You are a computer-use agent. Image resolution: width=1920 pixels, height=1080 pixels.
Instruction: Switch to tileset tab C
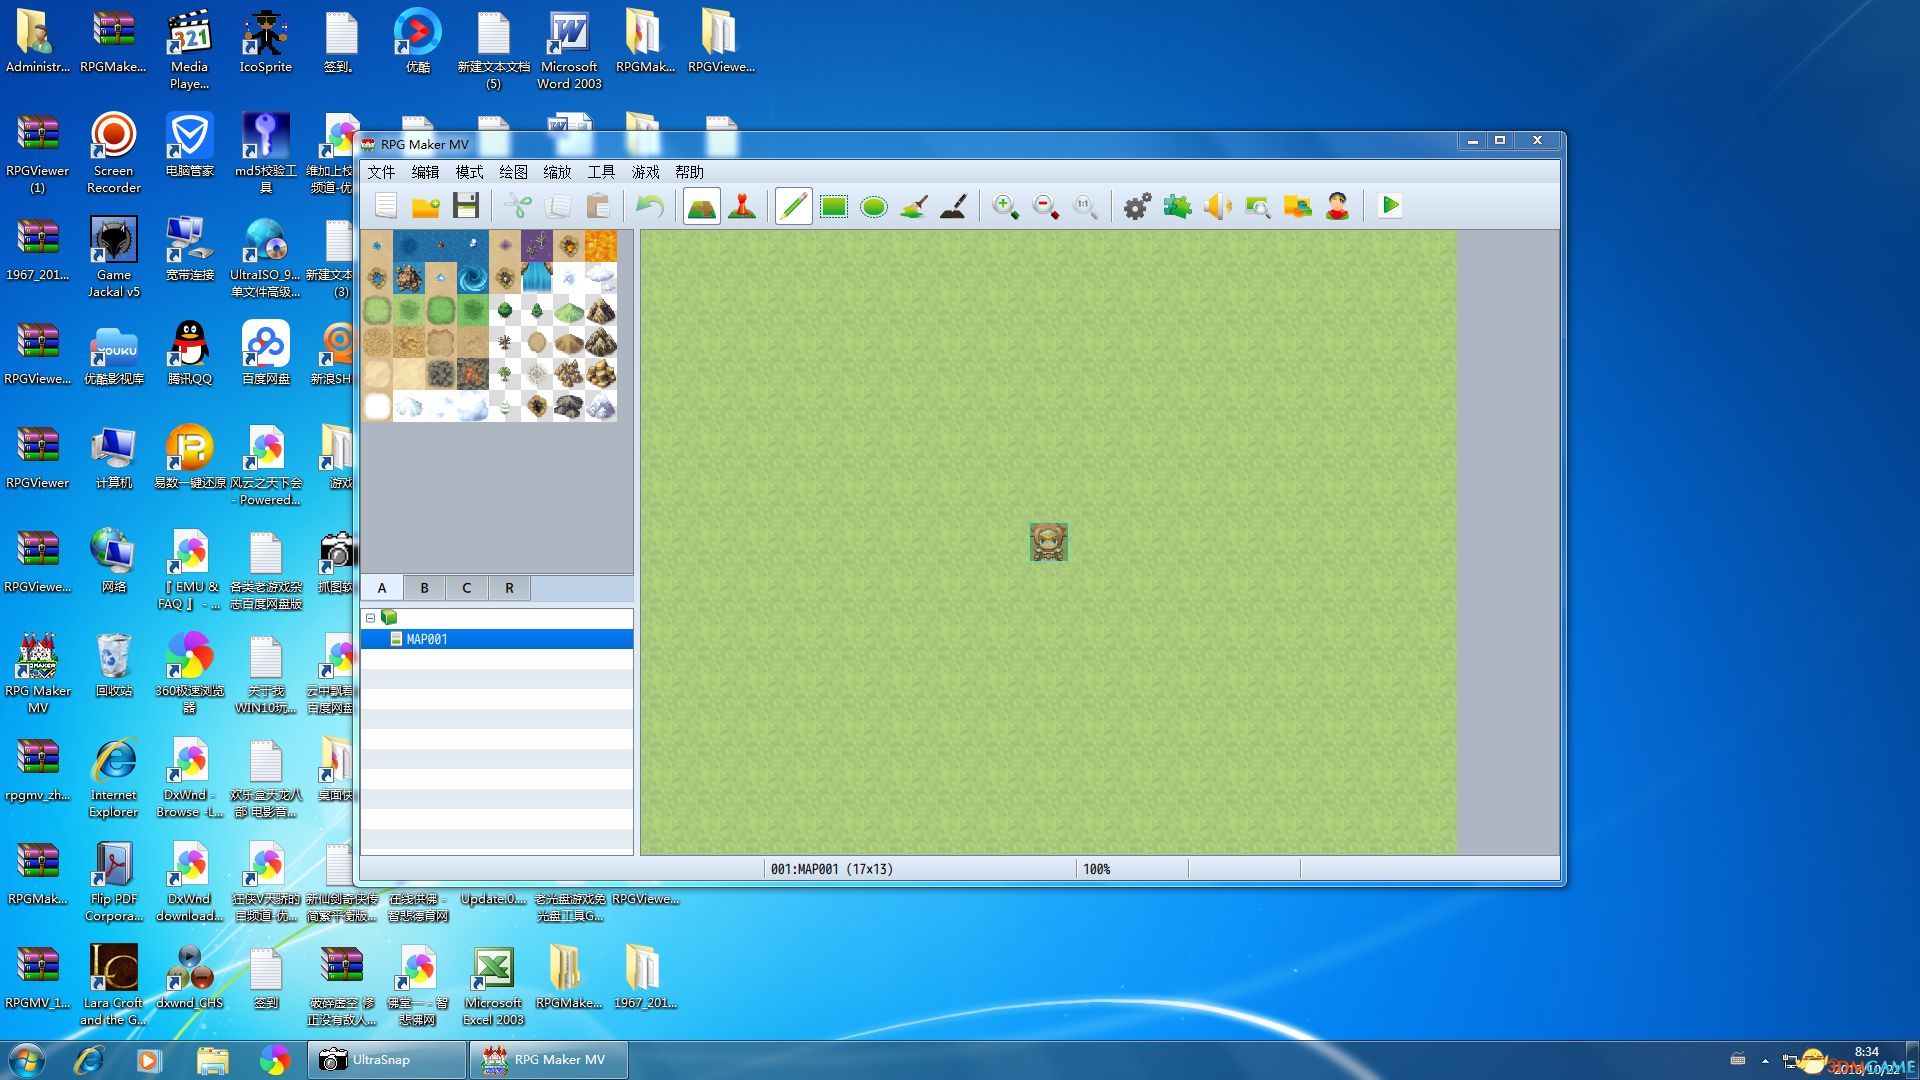click(x=466, y=588)
